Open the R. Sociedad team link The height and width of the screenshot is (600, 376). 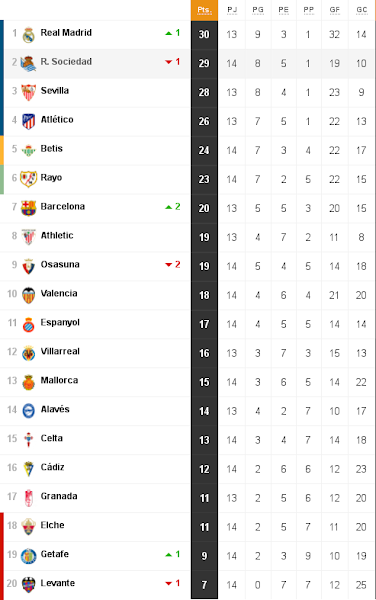pyautogui.click(x=66, y=62)
